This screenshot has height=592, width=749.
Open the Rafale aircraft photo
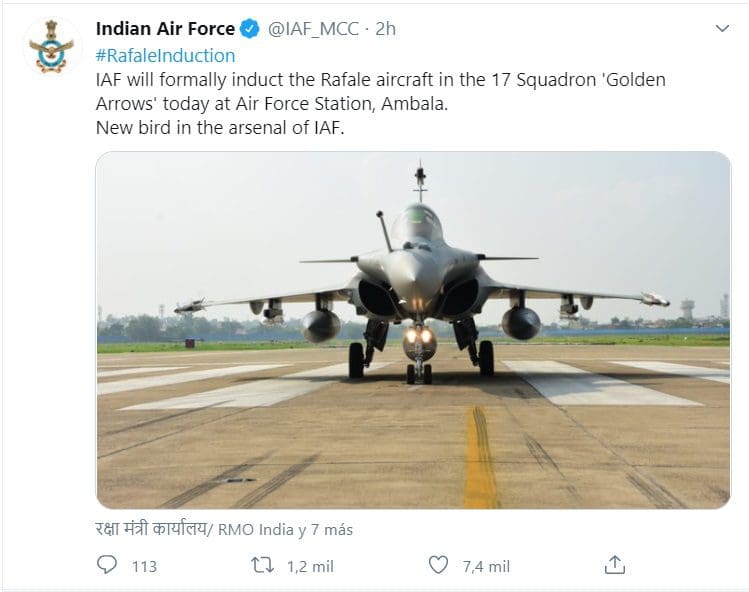point(413,330)
